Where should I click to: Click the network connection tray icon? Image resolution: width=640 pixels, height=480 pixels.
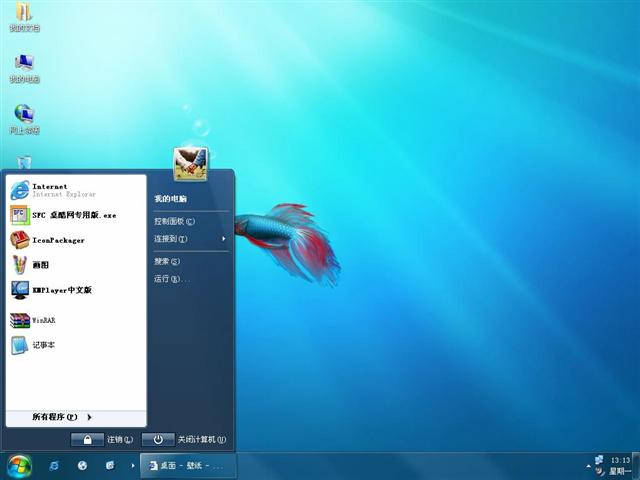[599, 460]
